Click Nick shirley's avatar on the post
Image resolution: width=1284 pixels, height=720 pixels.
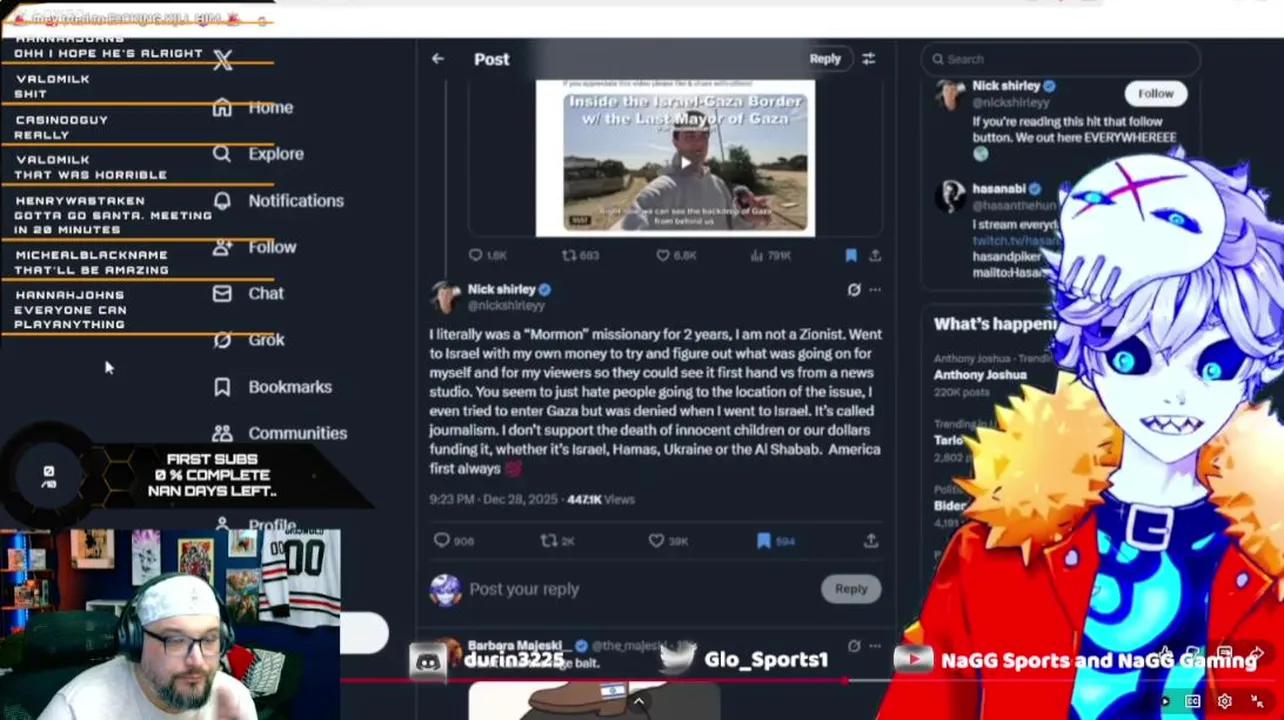click(x=446, y=296)
